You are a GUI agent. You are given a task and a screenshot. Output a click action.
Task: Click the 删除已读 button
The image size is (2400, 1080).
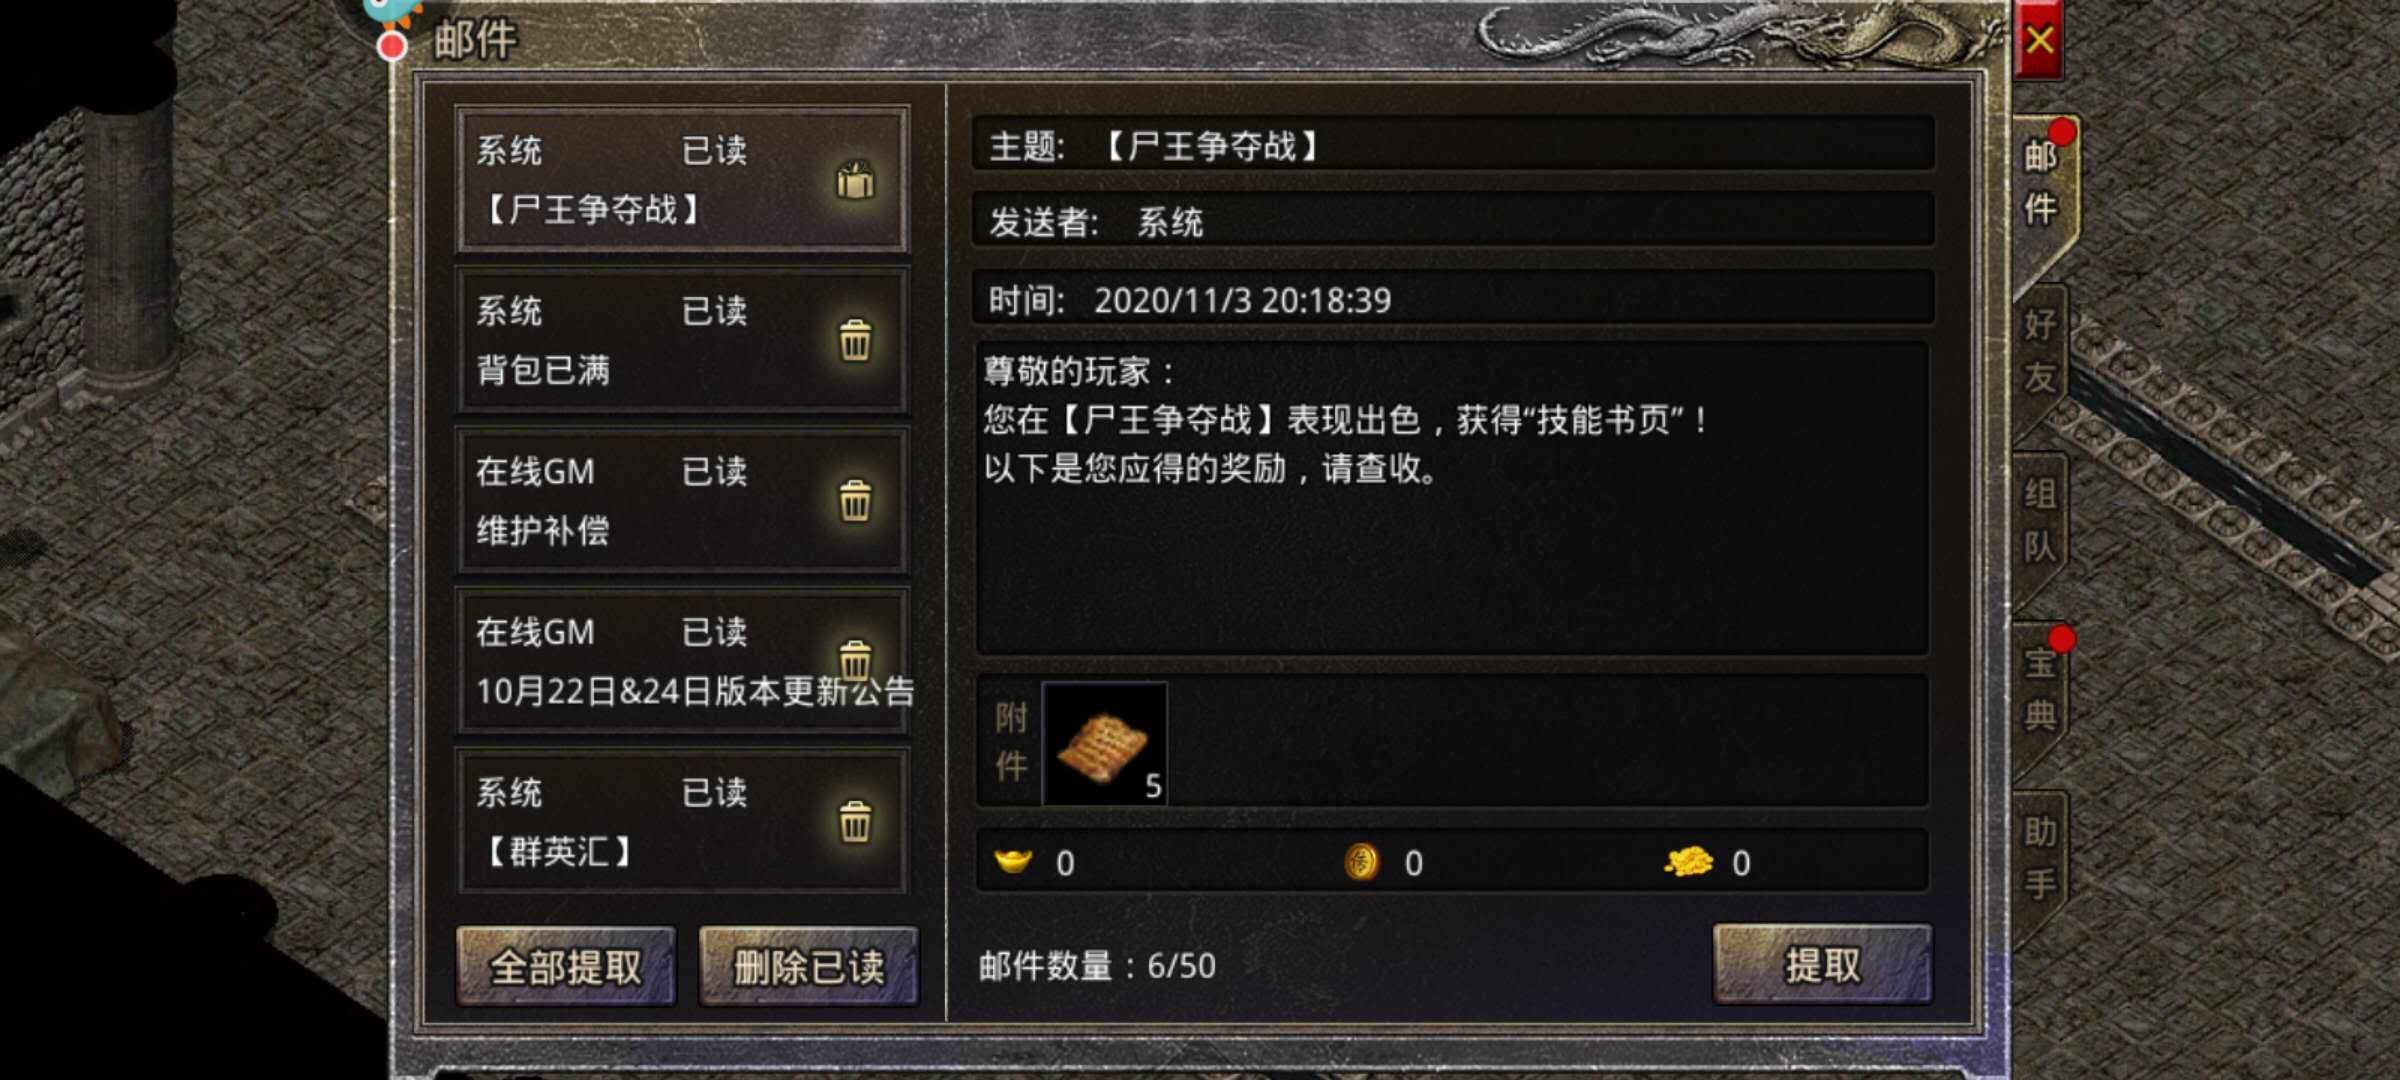click(x=809, y=966)
